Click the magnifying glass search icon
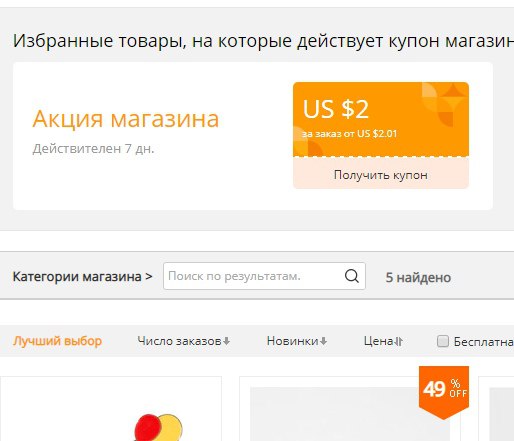 coord(352,276)
